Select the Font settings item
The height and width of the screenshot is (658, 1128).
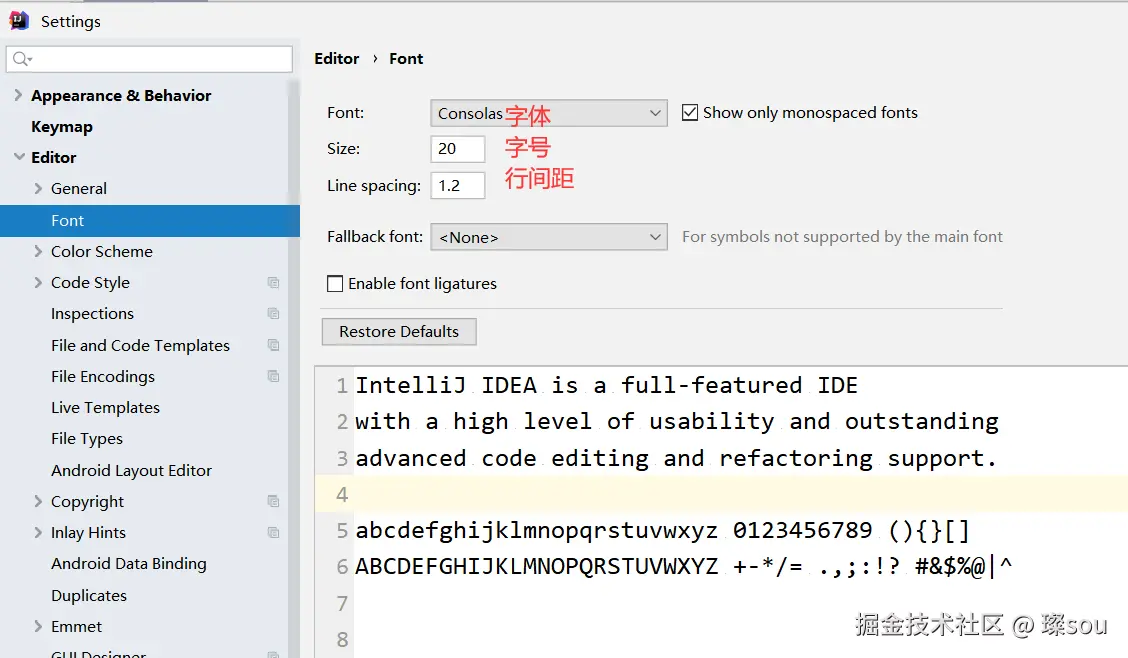pos(150,221)
